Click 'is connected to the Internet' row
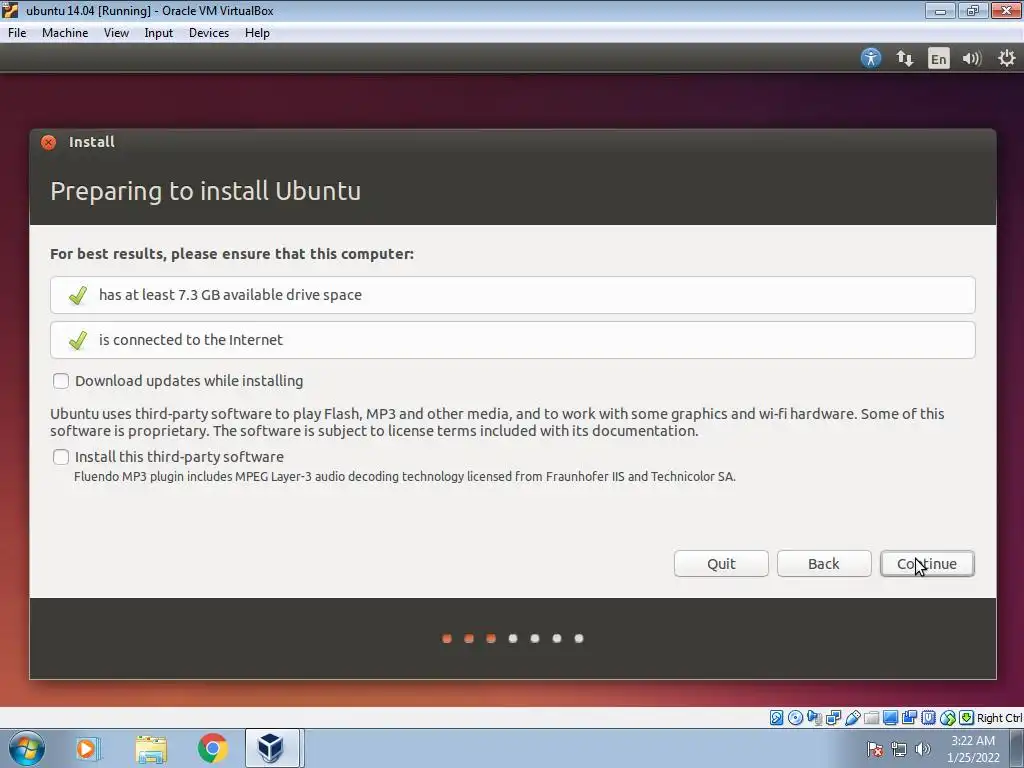Image resolution: width=1024 pixels, height=768 pixels. [513, 340]
